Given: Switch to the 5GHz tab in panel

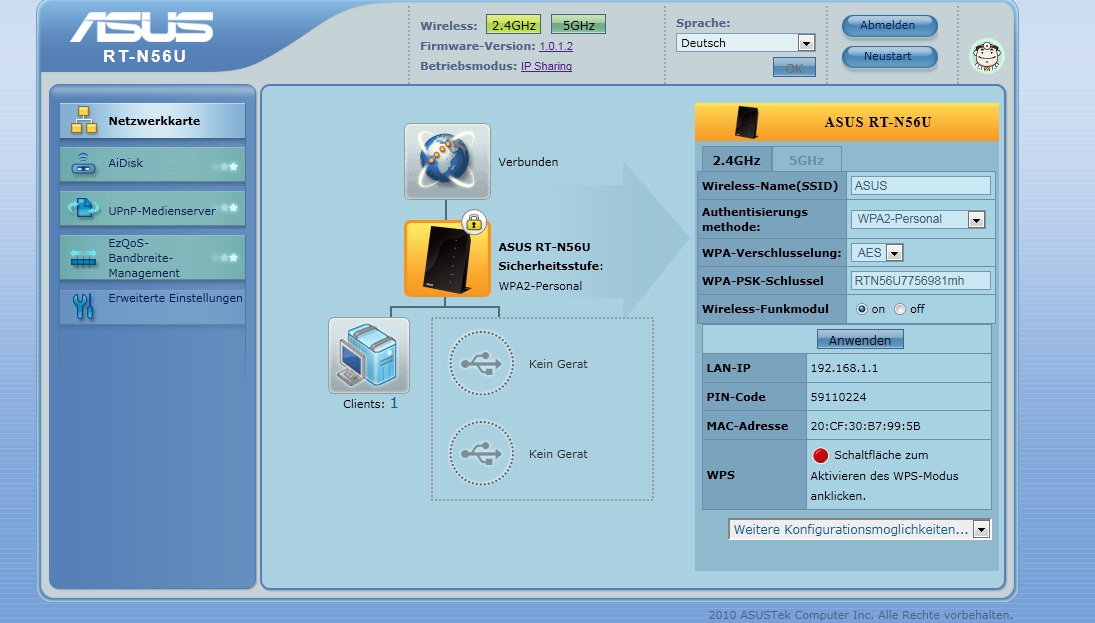Looking at the screenshot, I should pos(807,160).
